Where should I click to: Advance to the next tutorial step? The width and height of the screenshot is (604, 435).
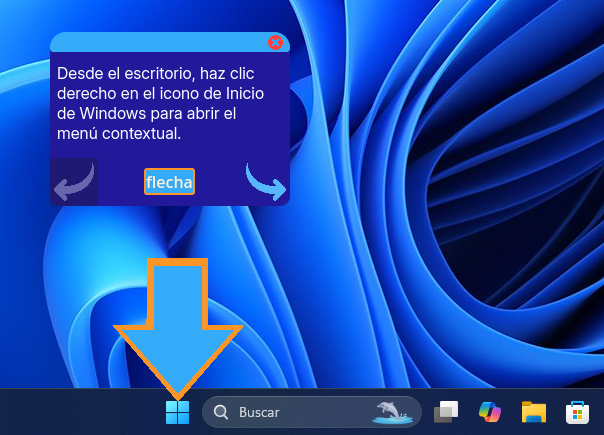pos(266,181)
